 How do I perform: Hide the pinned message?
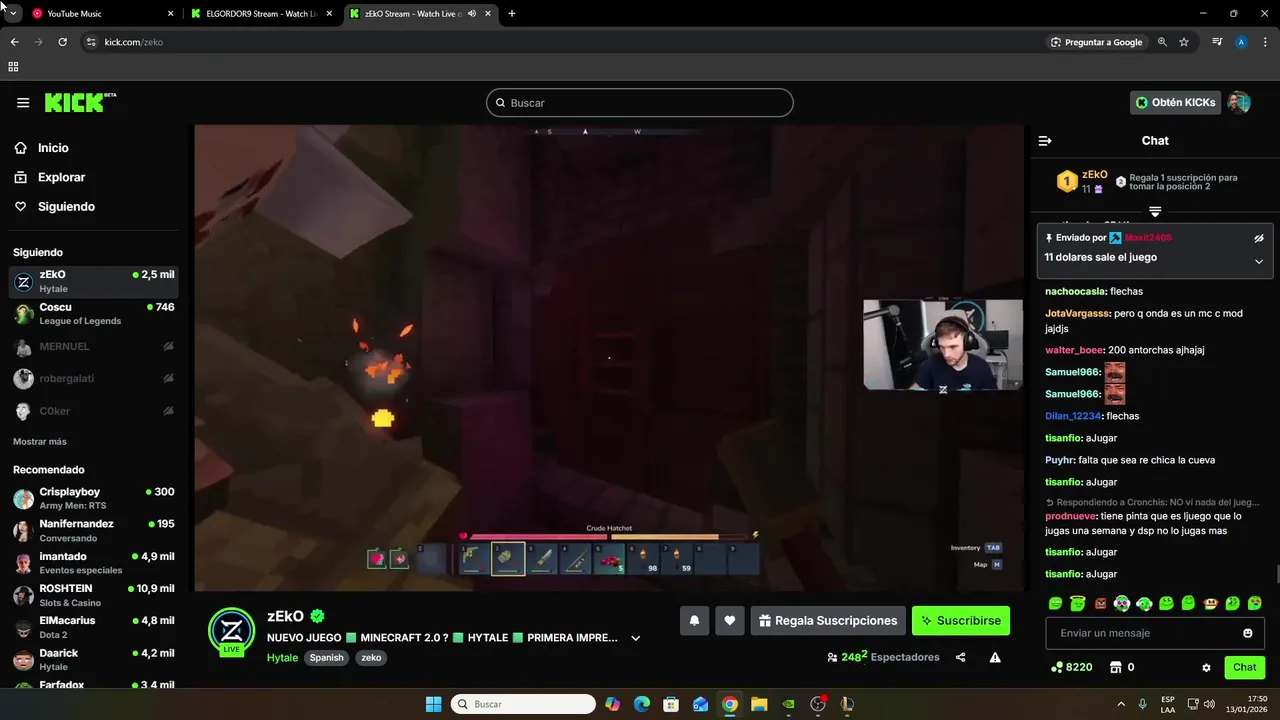point(1259,238)
